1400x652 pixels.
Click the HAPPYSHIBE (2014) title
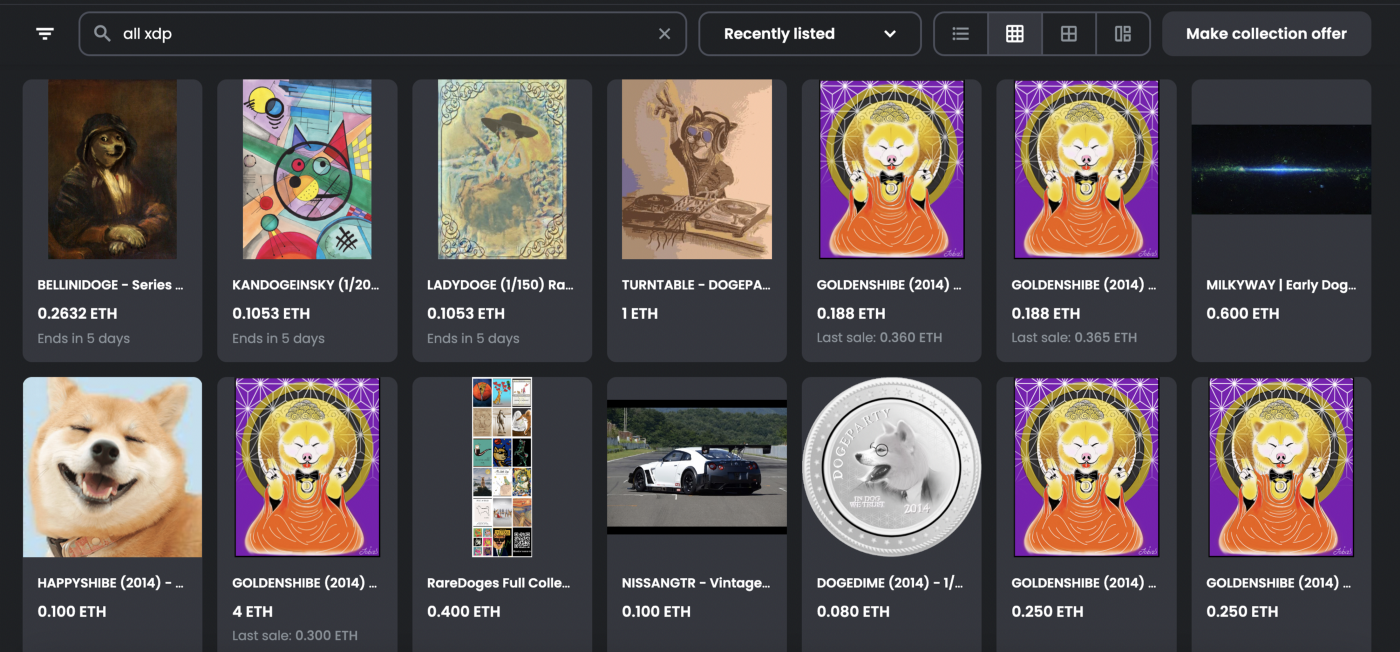click(x=111, y=583)
